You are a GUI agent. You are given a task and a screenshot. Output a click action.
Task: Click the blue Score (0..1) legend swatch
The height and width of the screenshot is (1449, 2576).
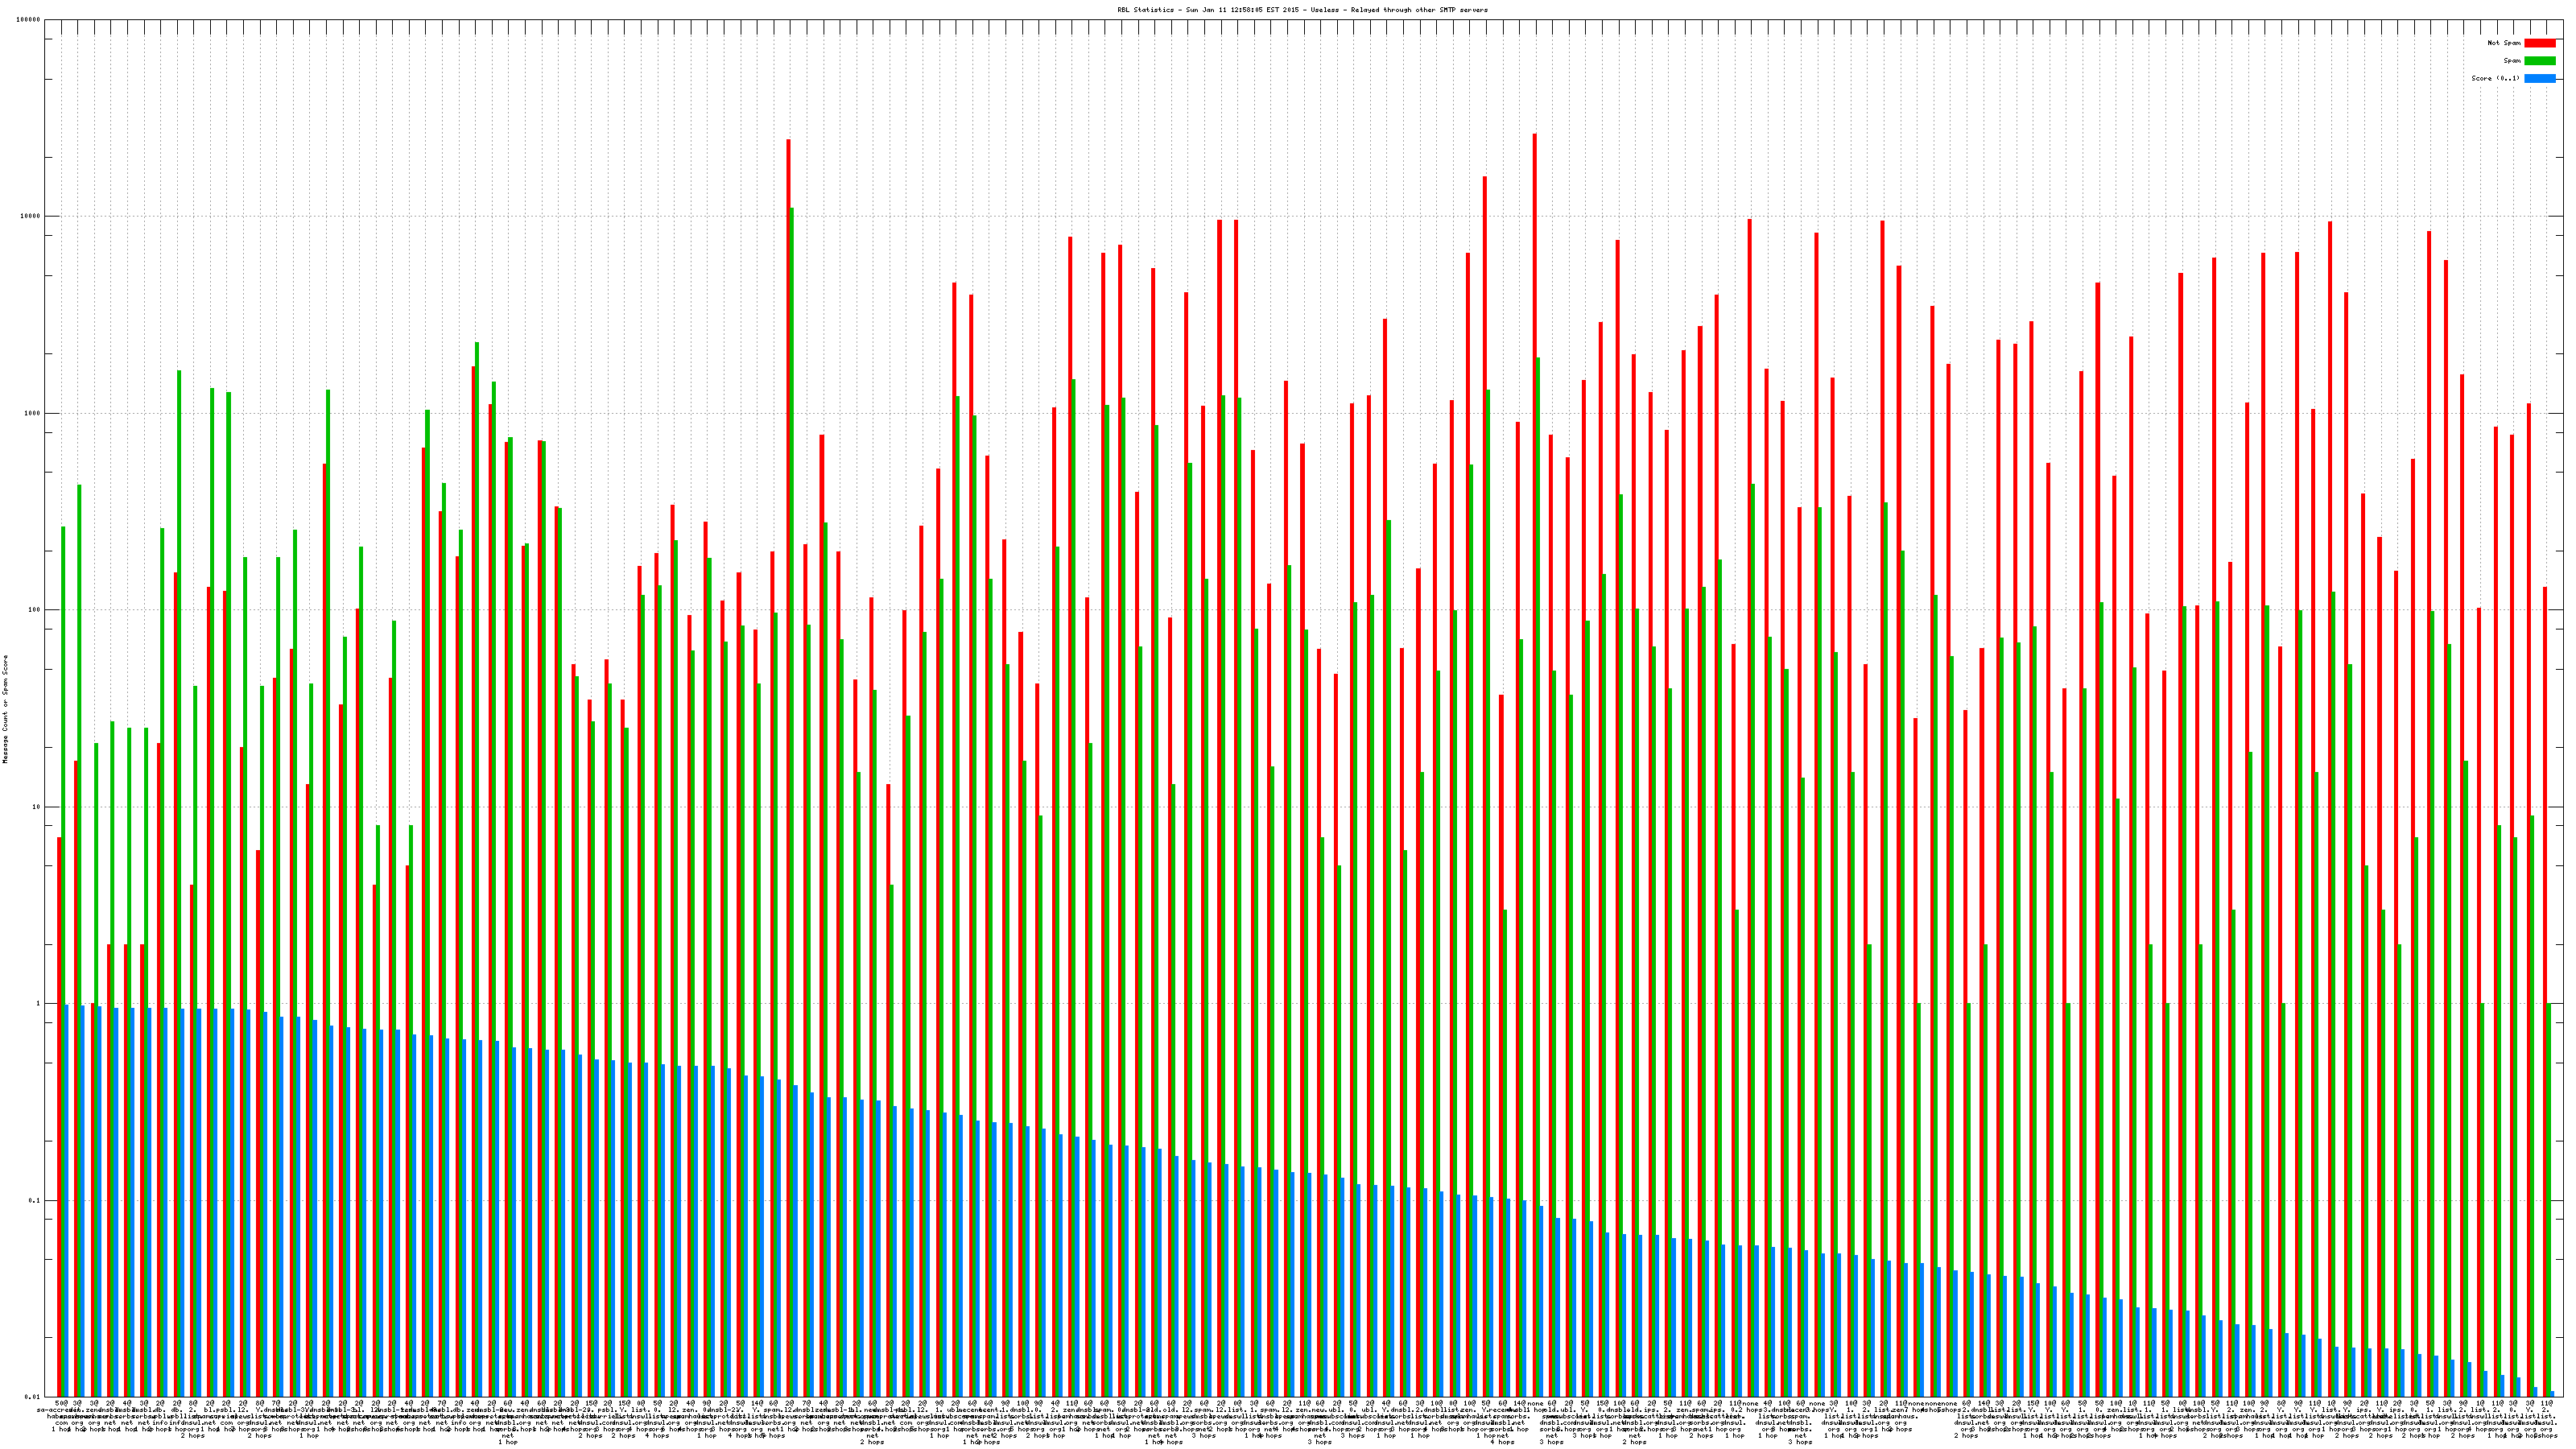pos(2539,78)
